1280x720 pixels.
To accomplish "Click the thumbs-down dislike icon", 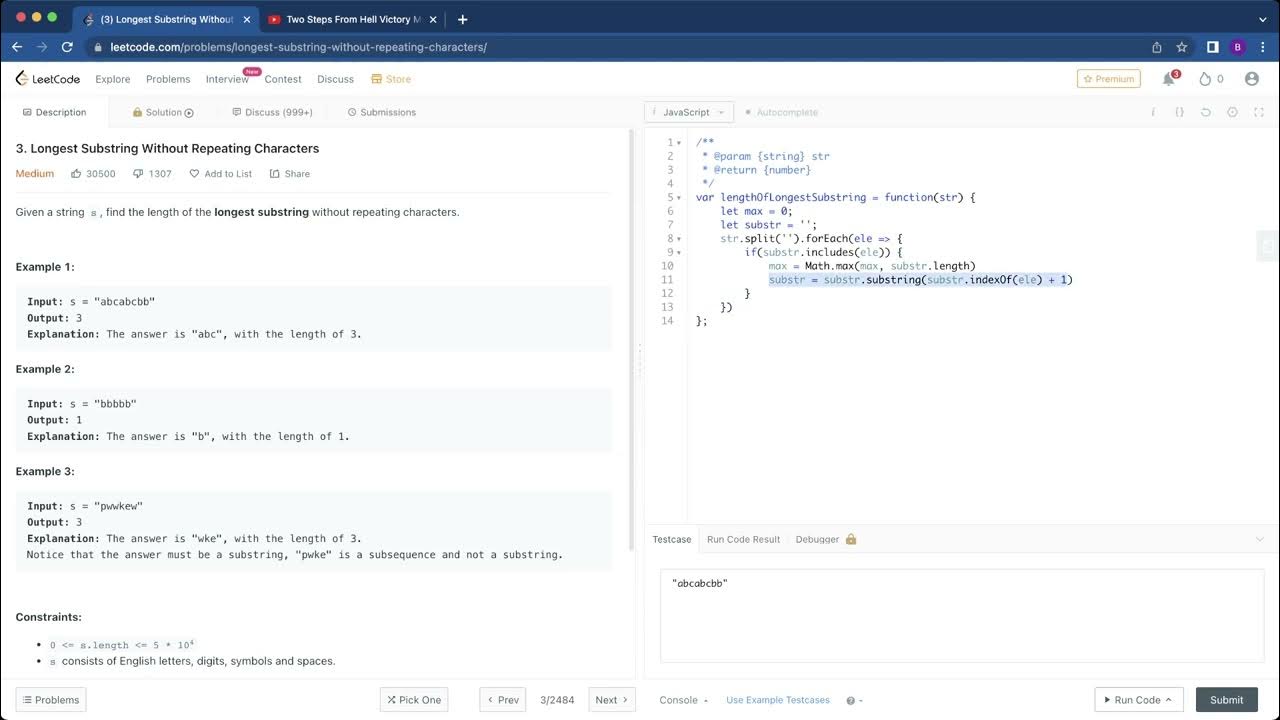I will pyautogui.click(x=138, y=174).
